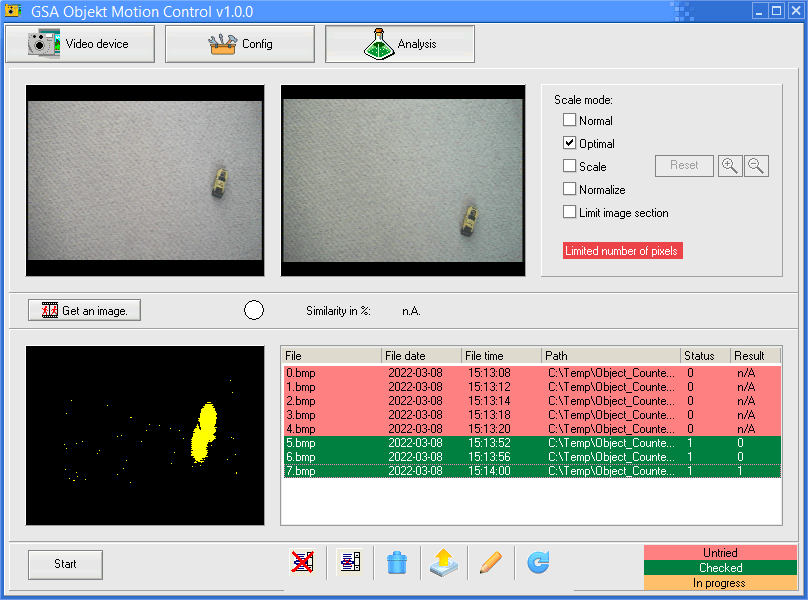Minimize the GSA Objekt Motion Control window
The image size is (808, 600).
coord(759,10)
